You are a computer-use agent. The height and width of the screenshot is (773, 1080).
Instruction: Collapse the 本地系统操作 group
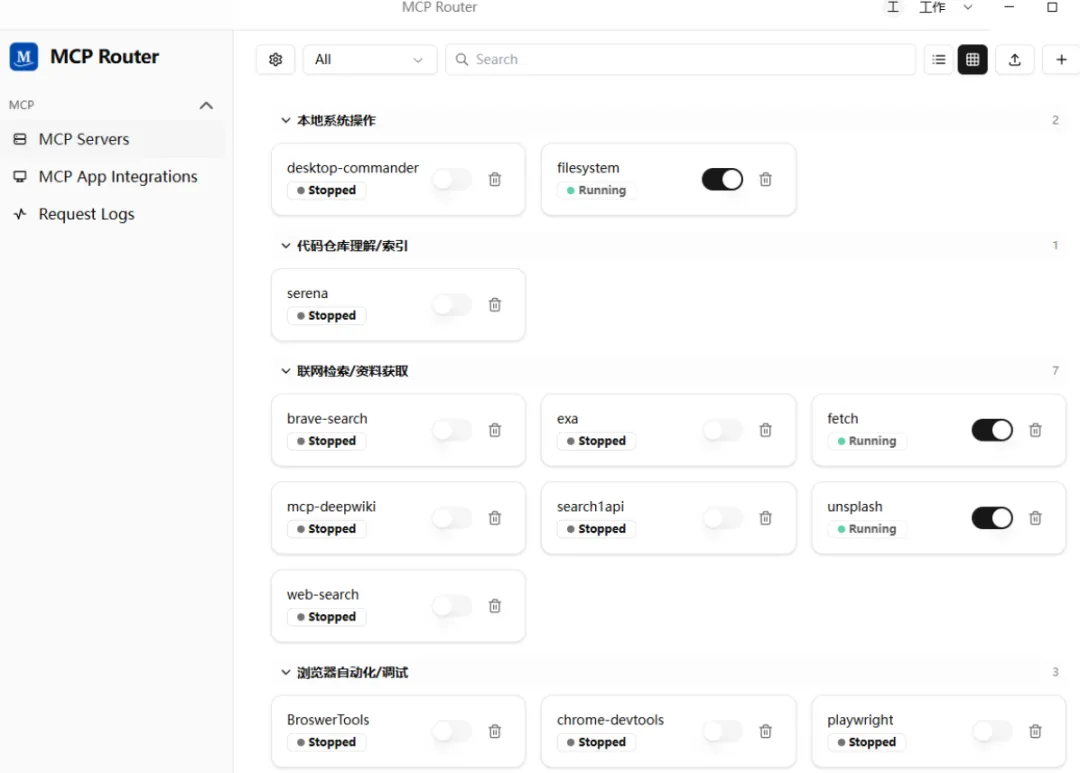(x=285, y=121)
